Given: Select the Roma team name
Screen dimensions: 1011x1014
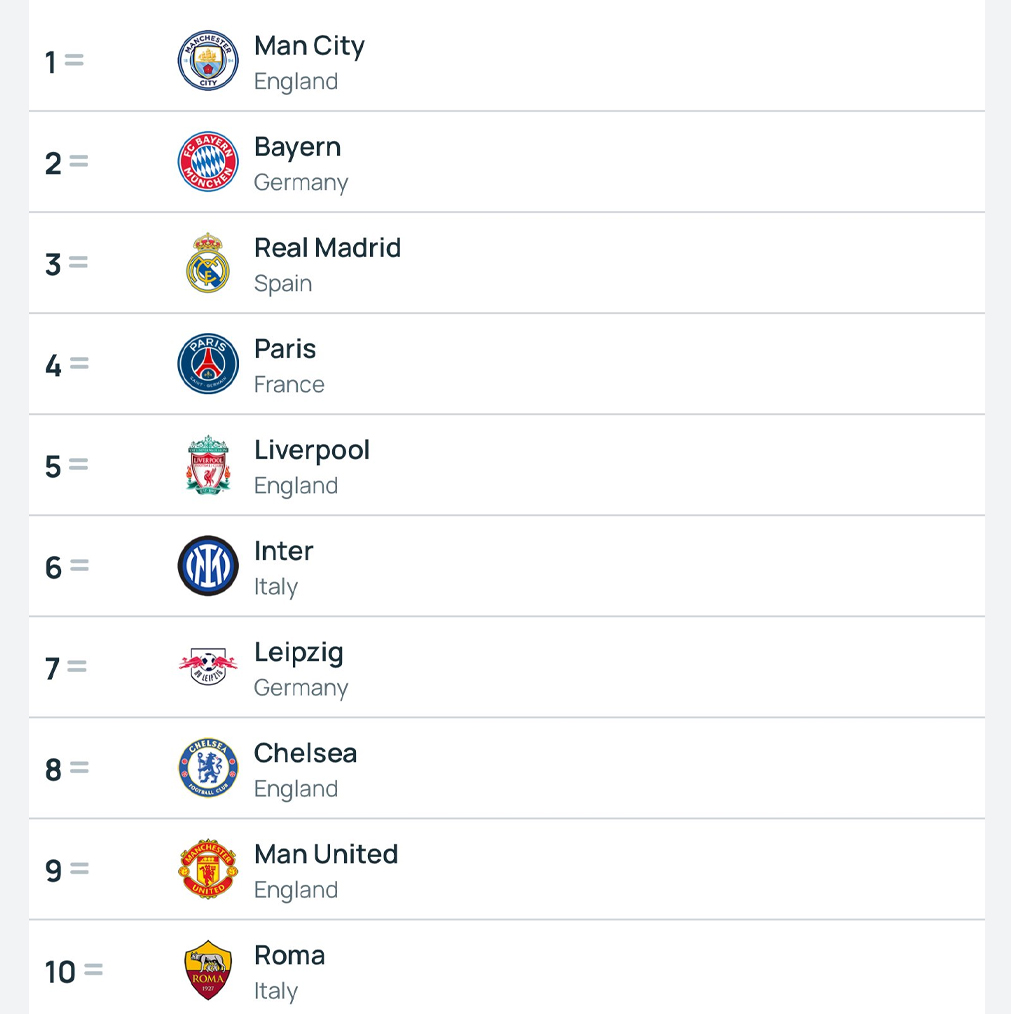Looking at the screenshot, I should point(289,955).
